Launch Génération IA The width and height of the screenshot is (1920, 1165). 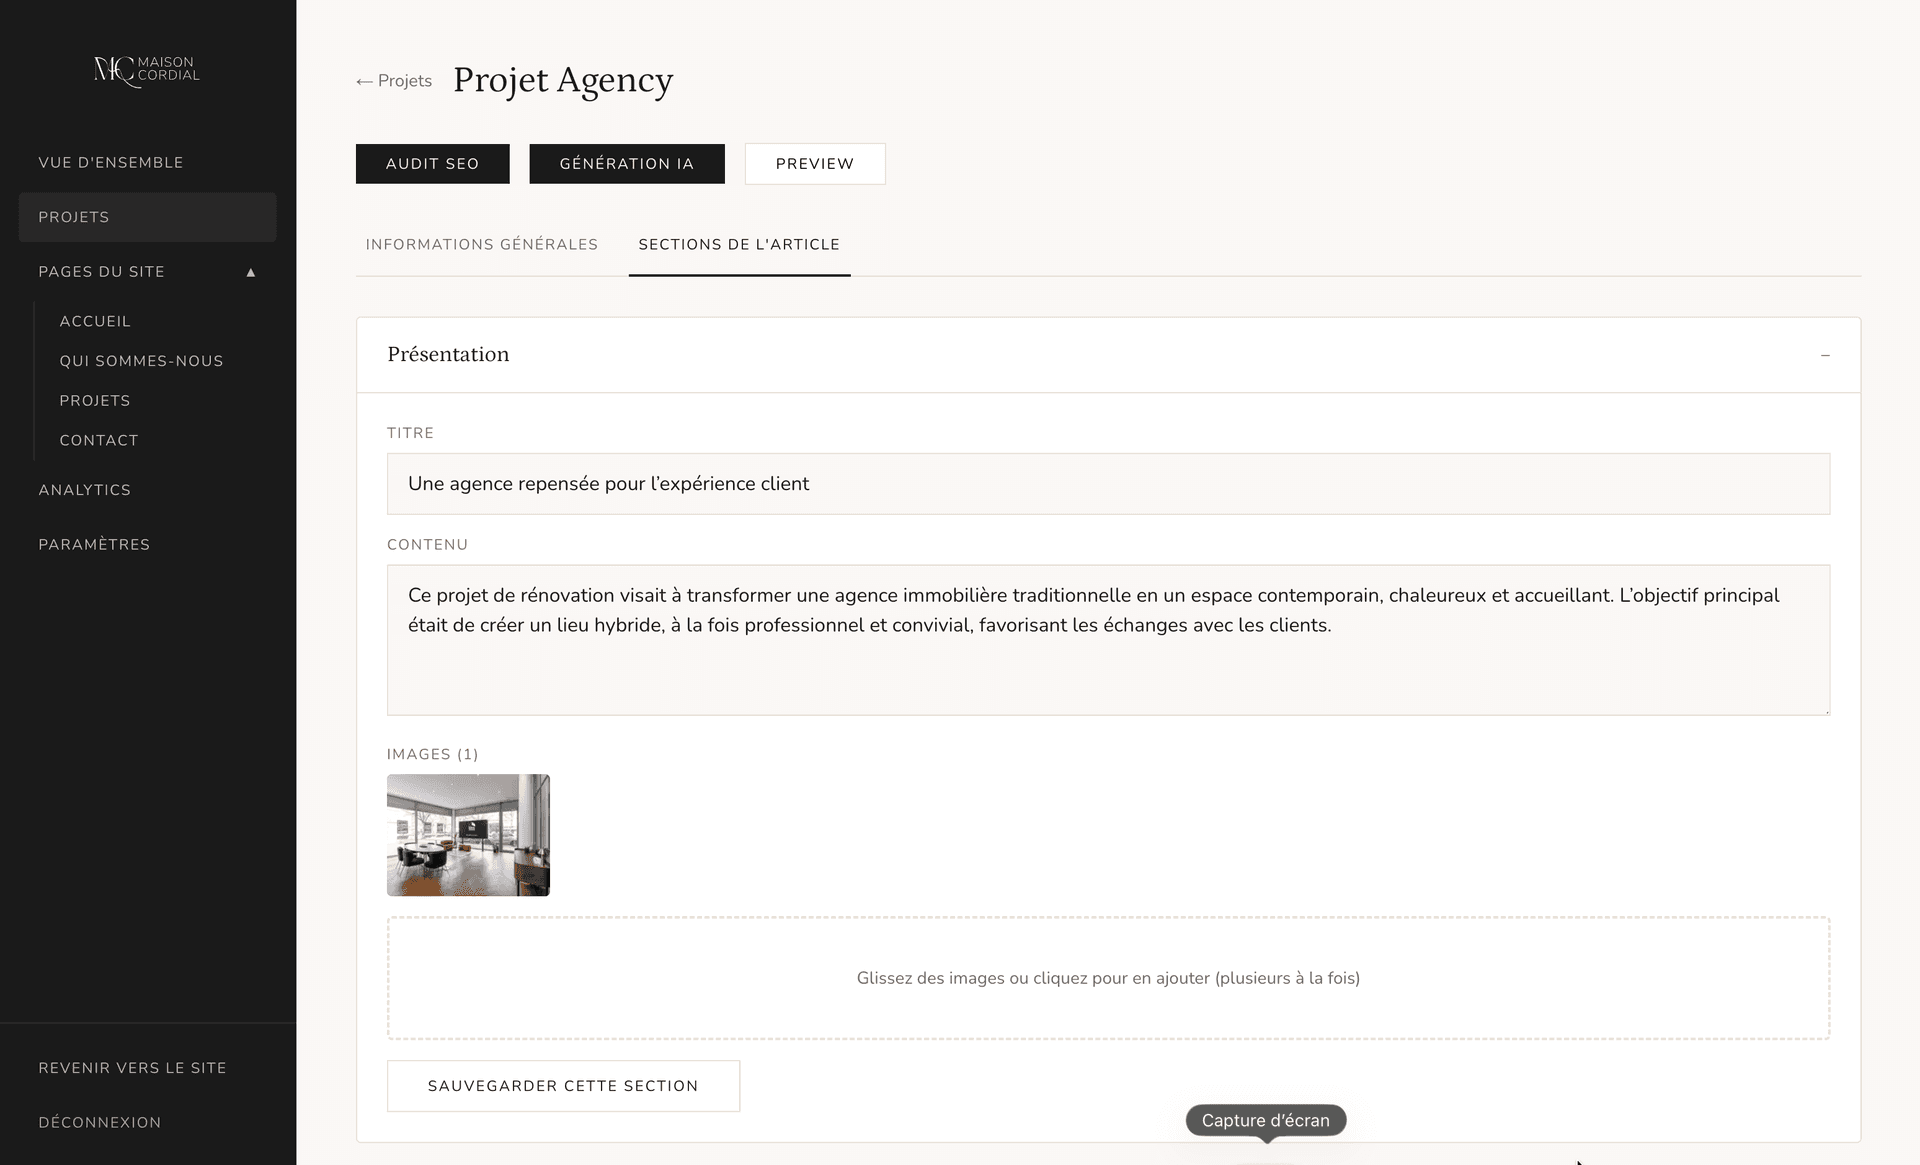coord(626,164)
